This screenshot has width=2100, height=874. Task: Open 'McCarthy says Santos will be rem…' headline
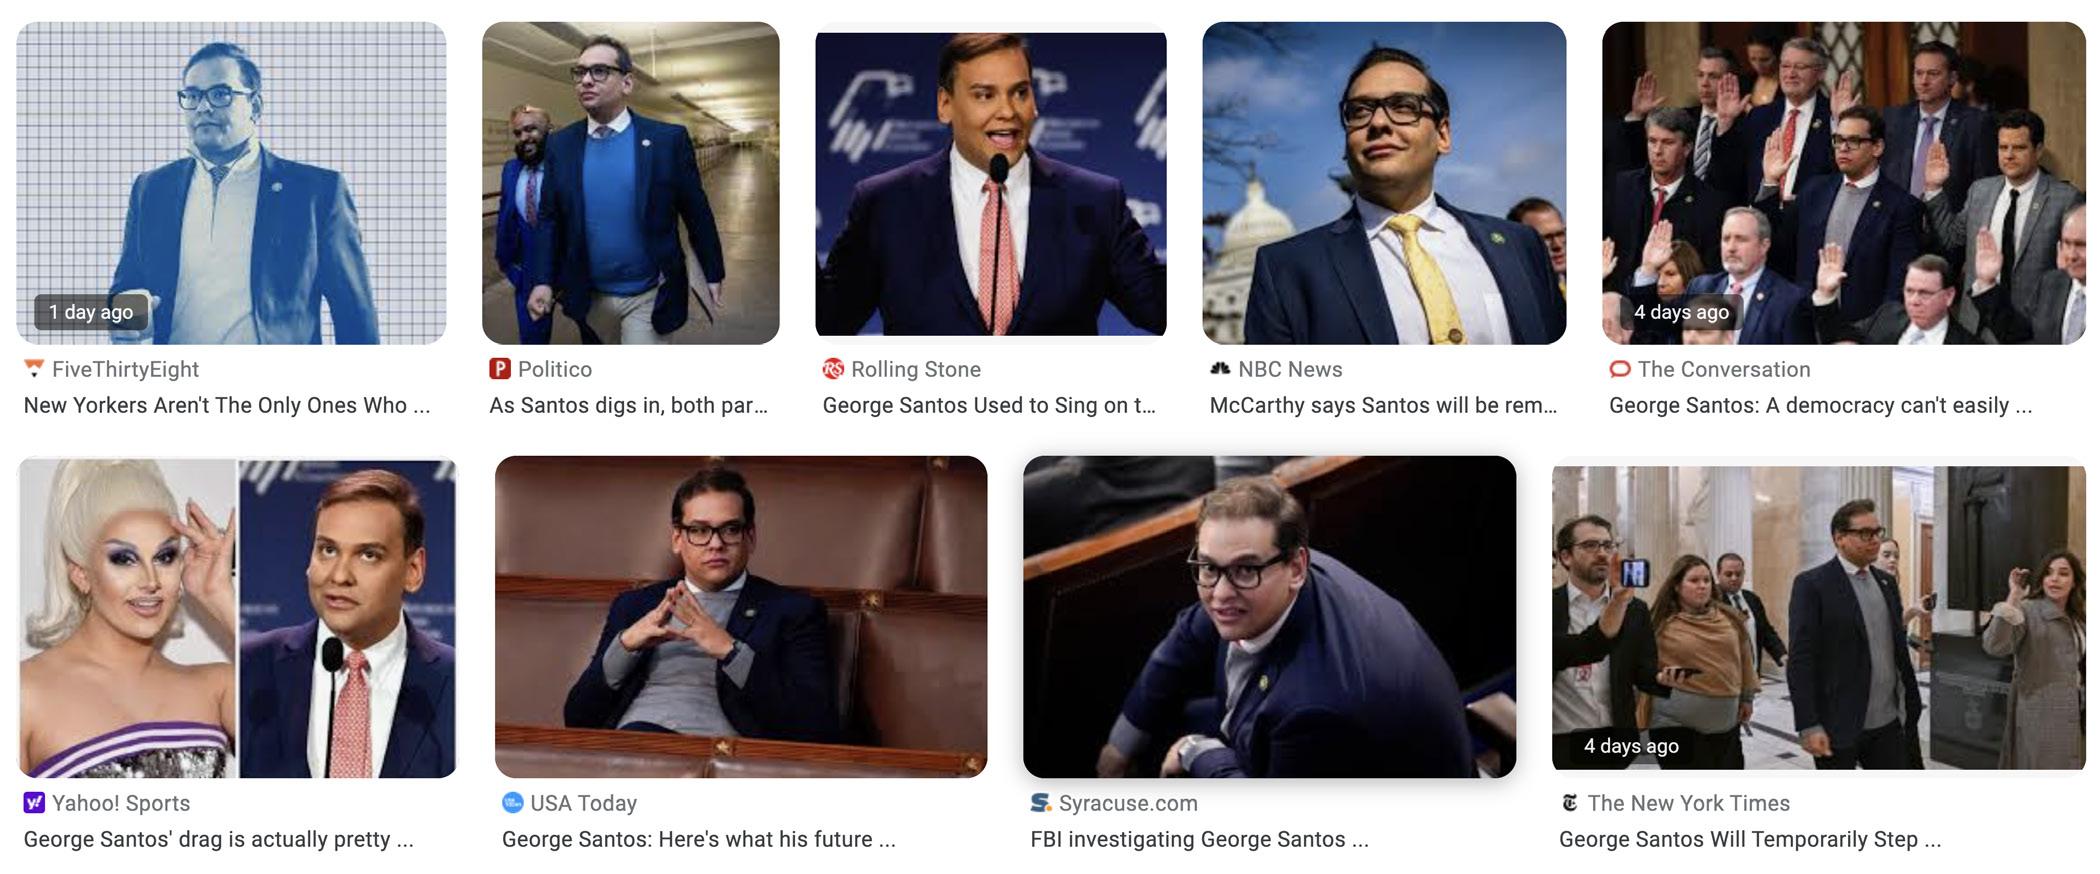(1383, 405)
